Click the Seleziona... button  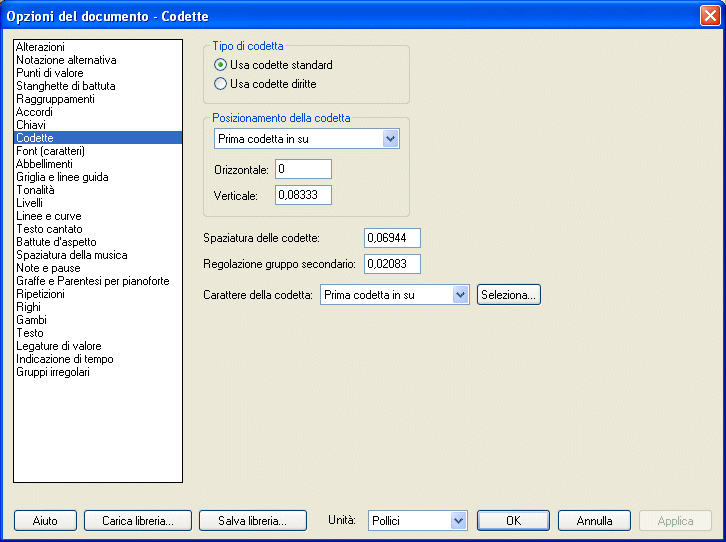pos(509,295)
